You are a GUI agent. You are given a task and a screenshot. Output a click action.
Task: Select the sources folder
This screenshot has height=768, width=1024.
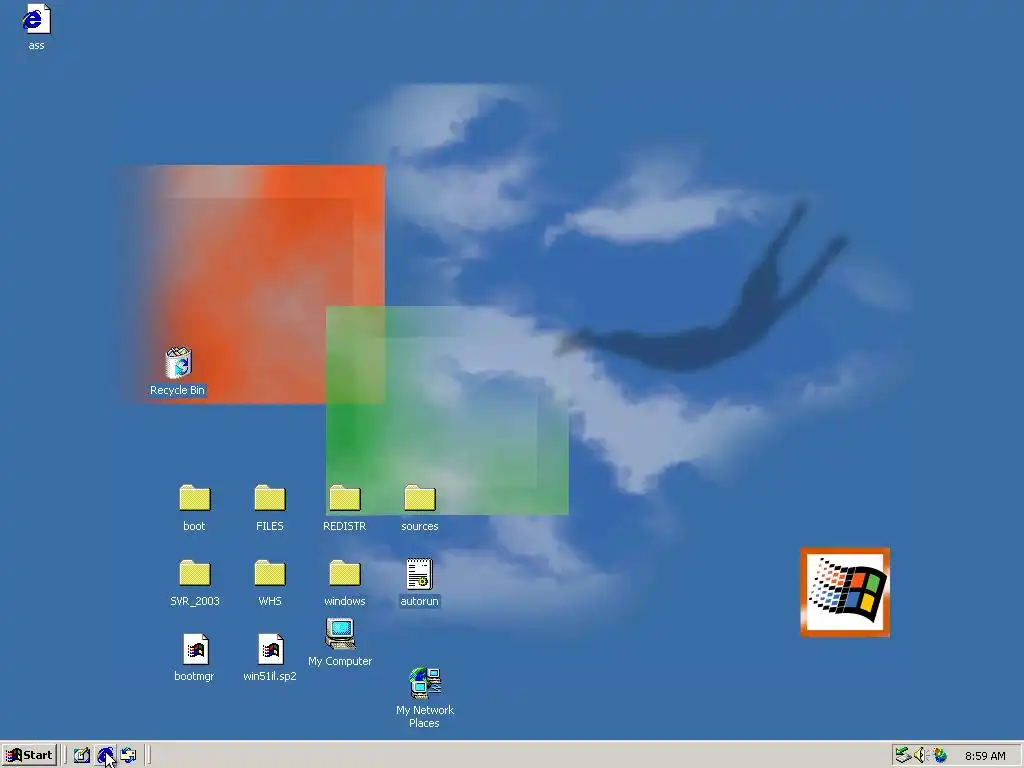point(420,498)
